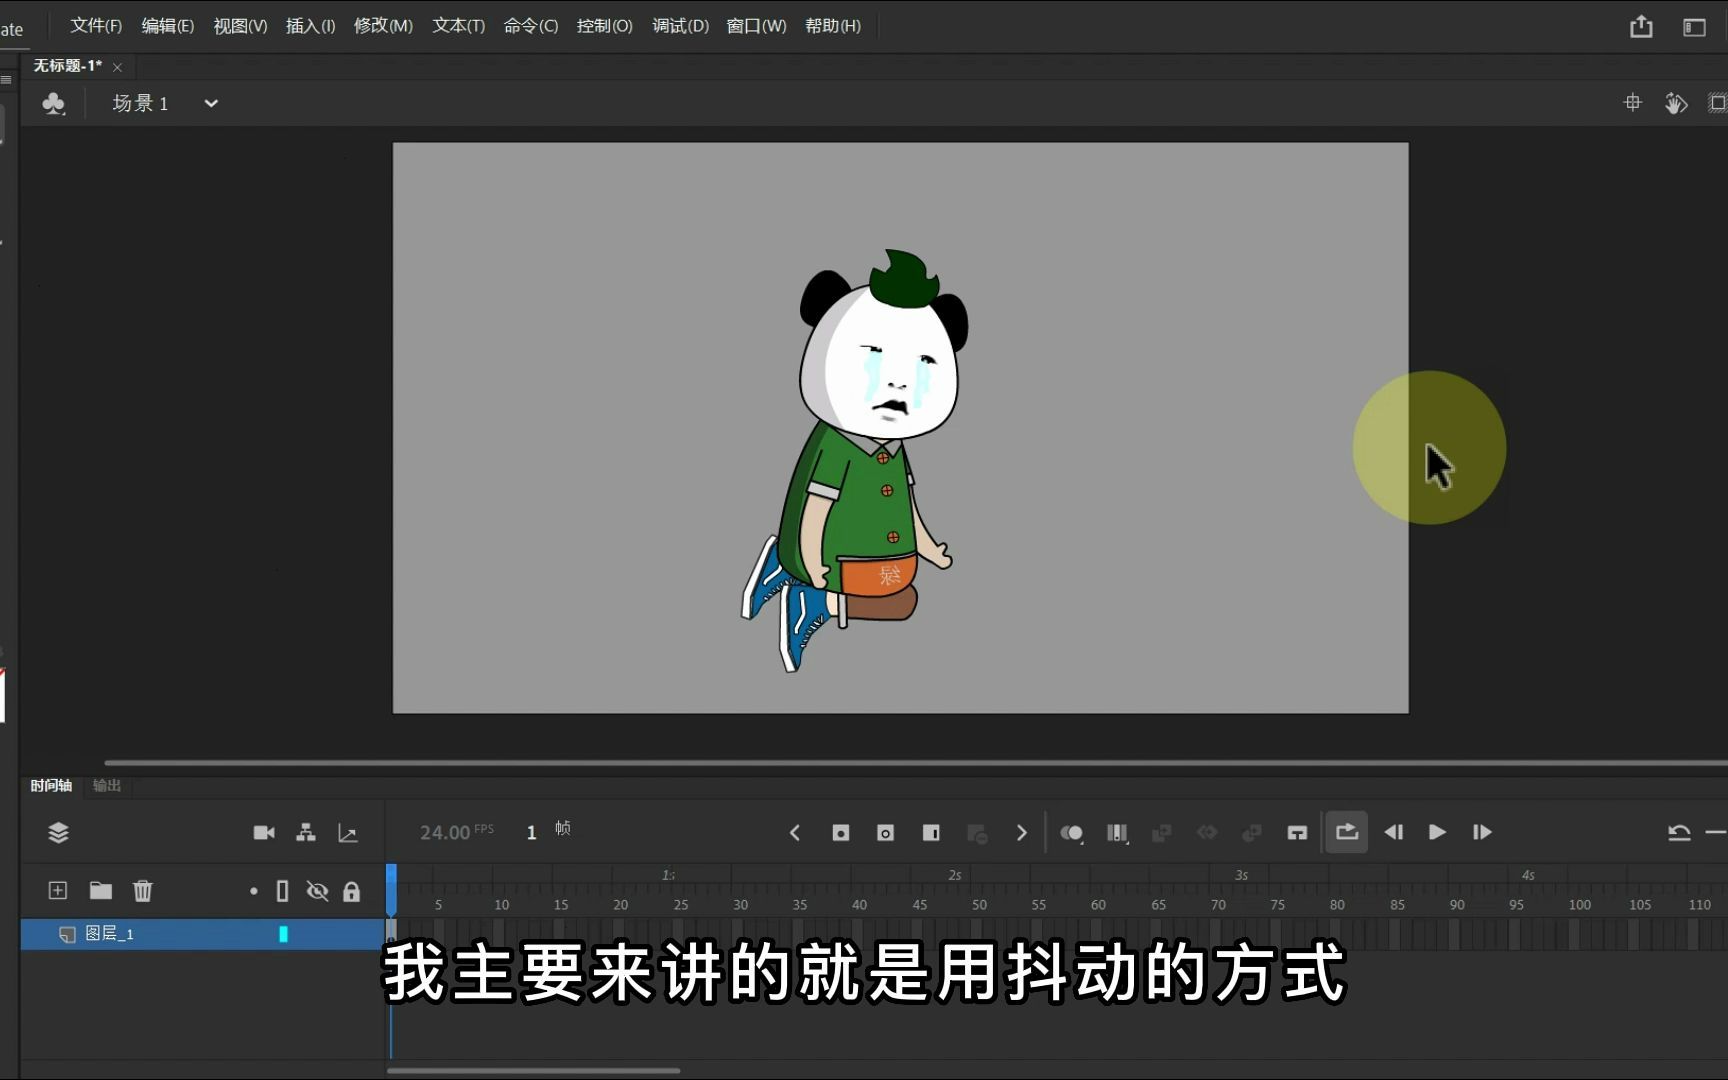Open the layer parenting view
The width and height of the screenshot is (1728, 1080).
[x=305, y=831]
